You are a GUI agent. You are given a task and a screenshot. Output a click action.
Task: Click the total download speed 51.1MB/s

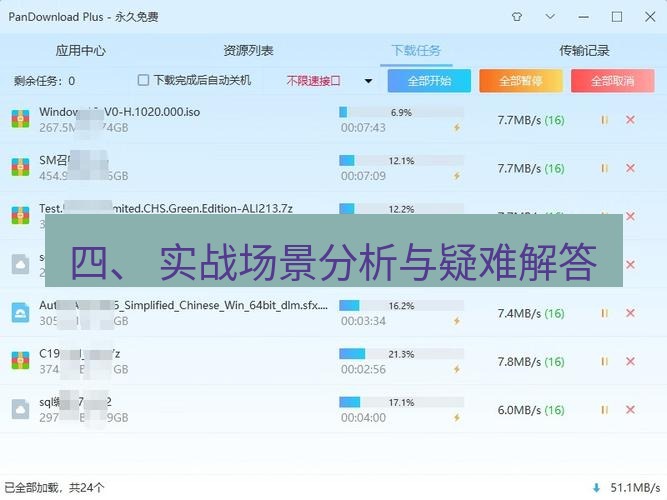point(635,487)
